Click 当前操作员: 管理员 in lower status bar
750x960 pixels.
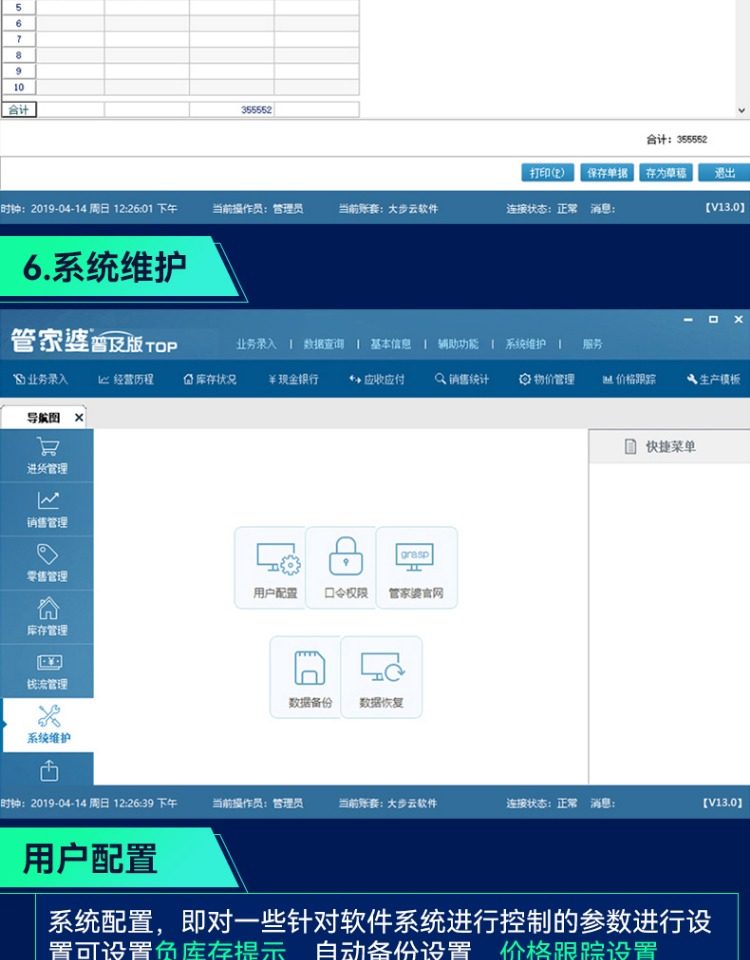258,803
